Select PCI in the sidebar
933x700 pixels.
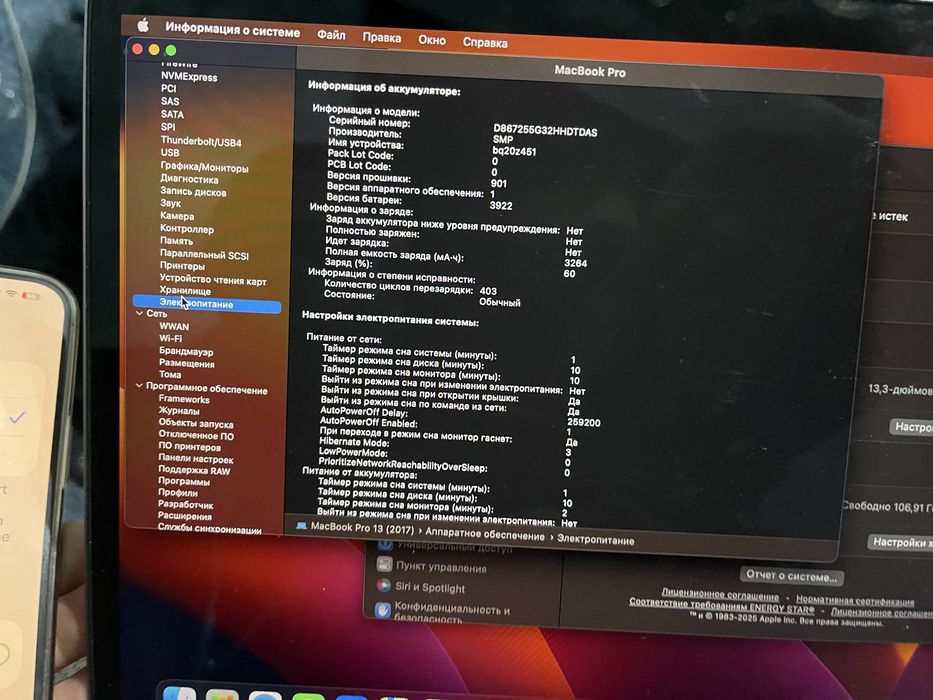point(168,89)
